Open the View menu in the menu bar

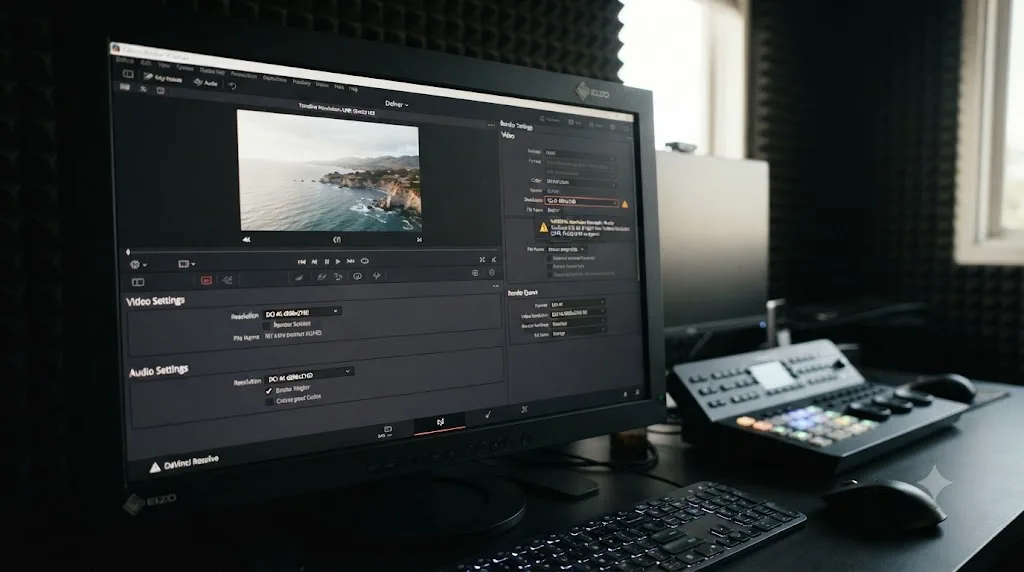(164, 66)
